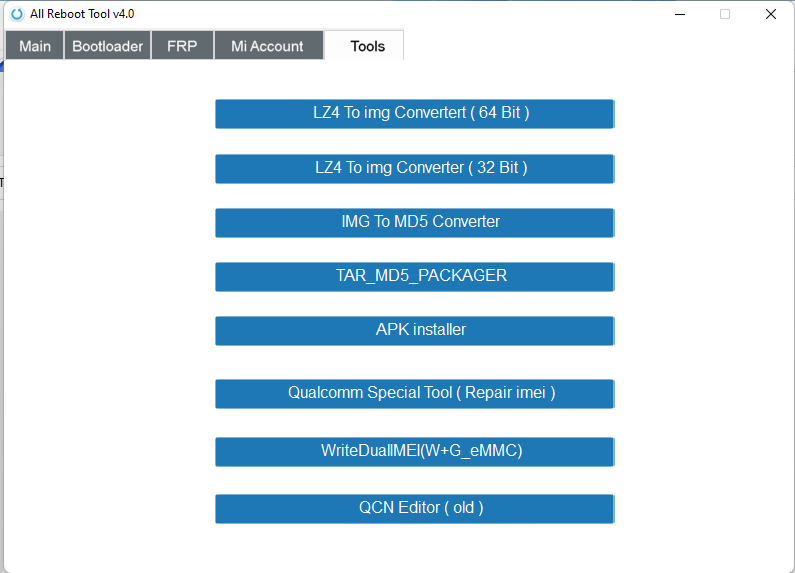Start the TAR_MD5_PACKAGER tool
The width and height of the screenshot is (795, 573).
(414, 276)
